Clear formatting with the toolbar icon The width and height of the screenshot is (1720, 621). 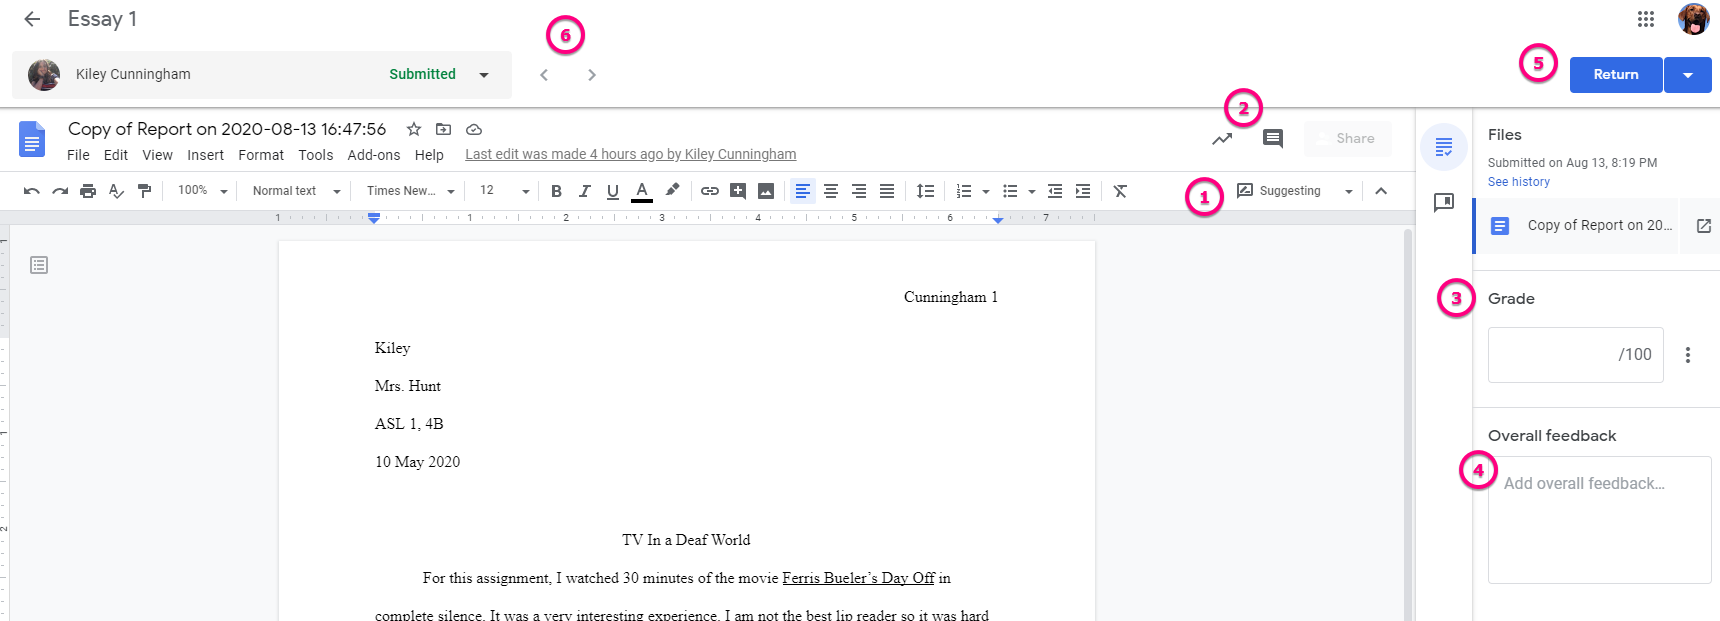(x=1120, y=191)
